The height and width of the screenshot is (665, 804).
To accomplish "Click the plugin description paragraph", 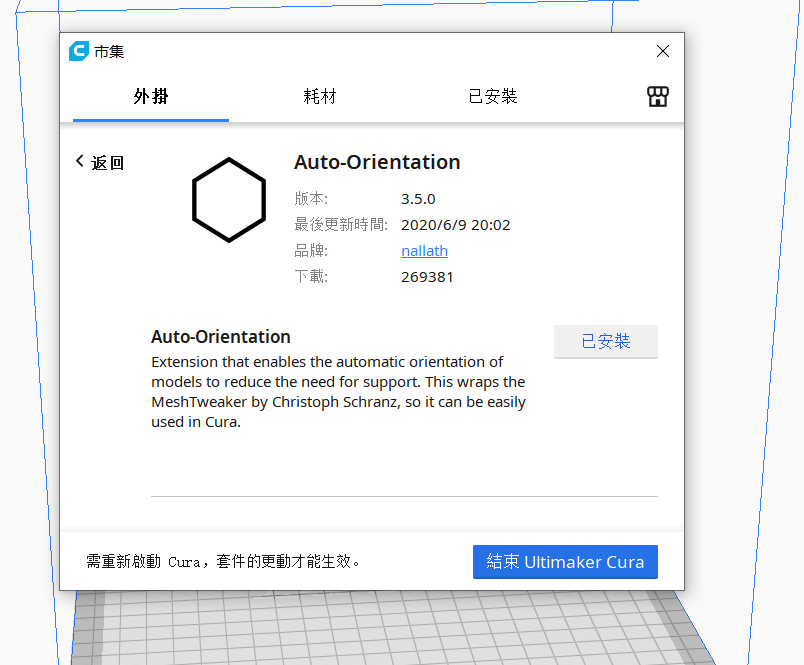I will (x=338, y=392).
